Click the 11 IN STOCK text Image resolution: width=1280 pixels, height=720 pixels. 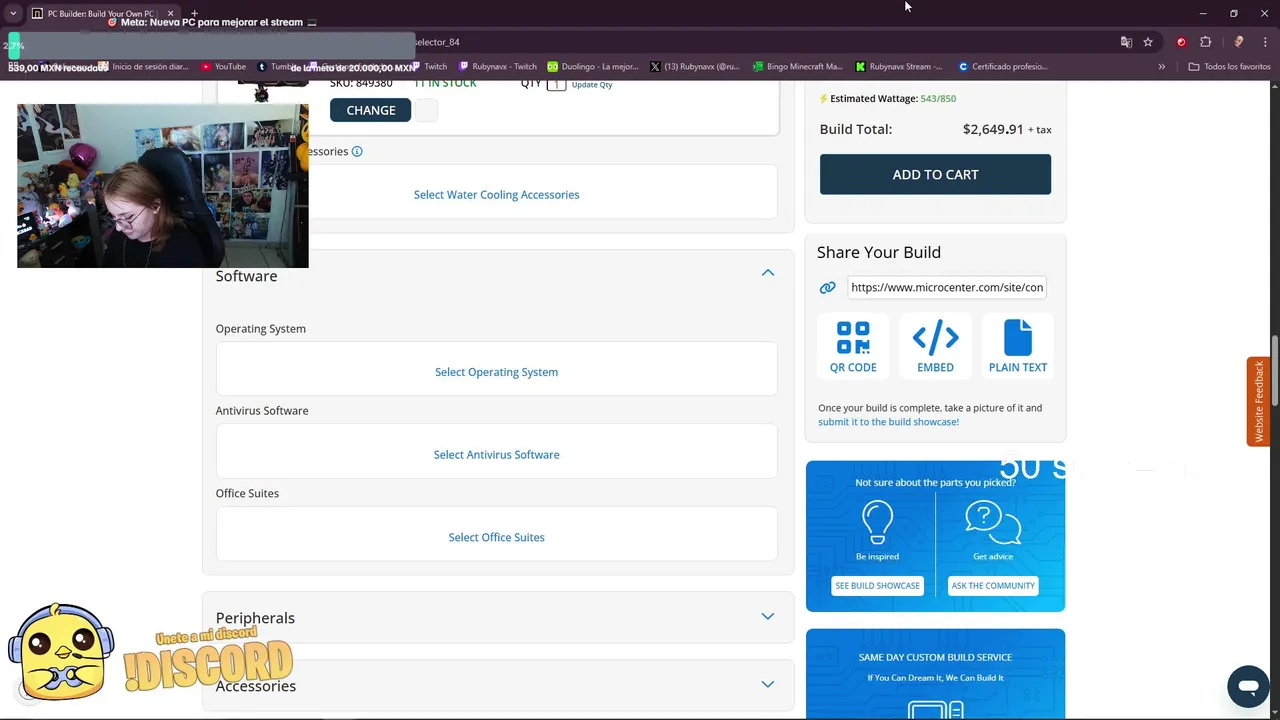pyautogui.click(x=445, y=83)
